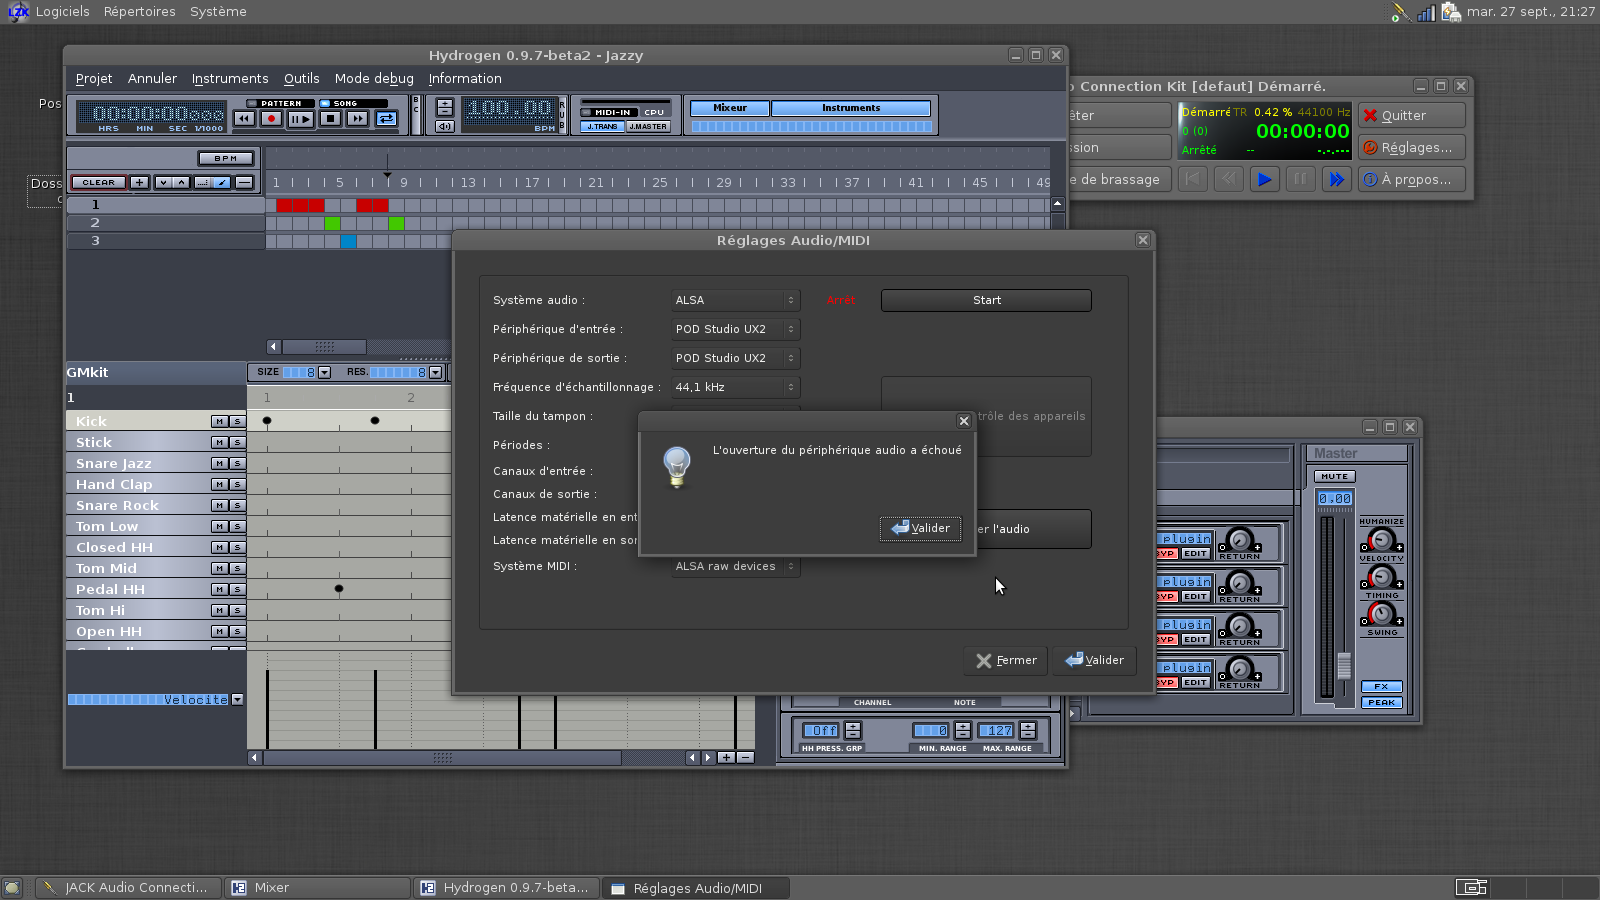Click Valider in the error popup

click(x=920, y=528)
